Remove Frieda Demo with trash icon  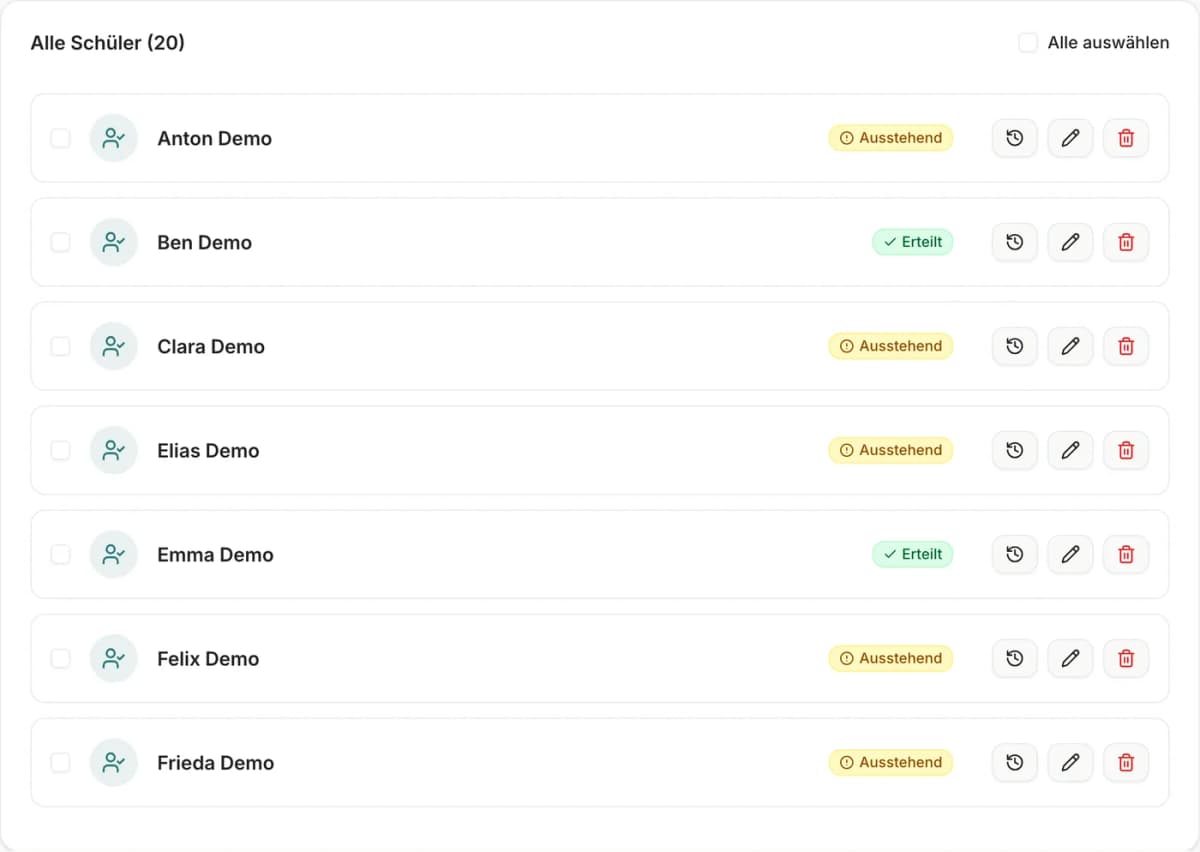pyautogui.click(x=1126, y=762)
